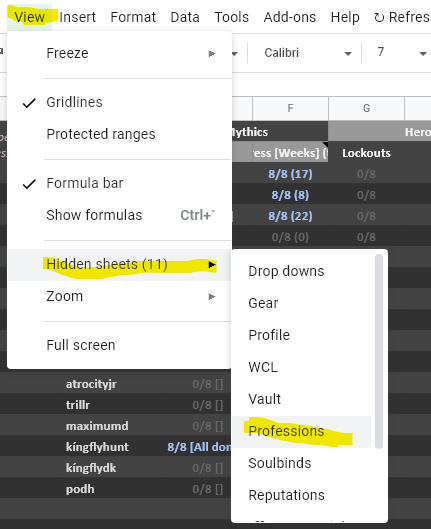Screen dimensions: 431x529
Task: Expand Hidden sheets (11) submenu
Action: tap(120, 264)
